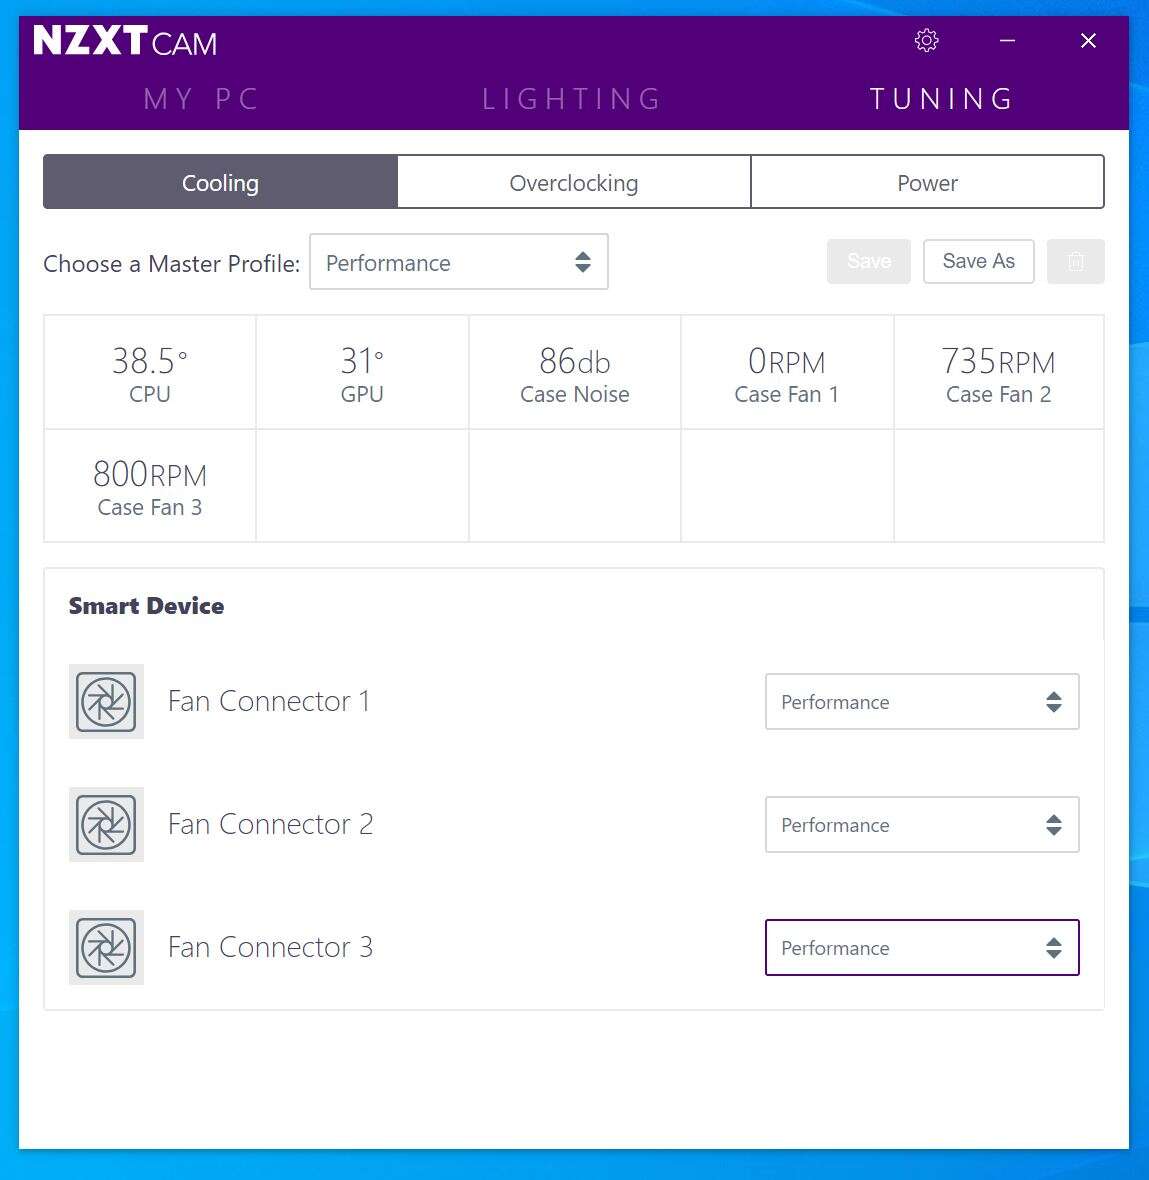Switch to the LIGHTING section
The image size is (1149, 1180).
pos(571,98)
